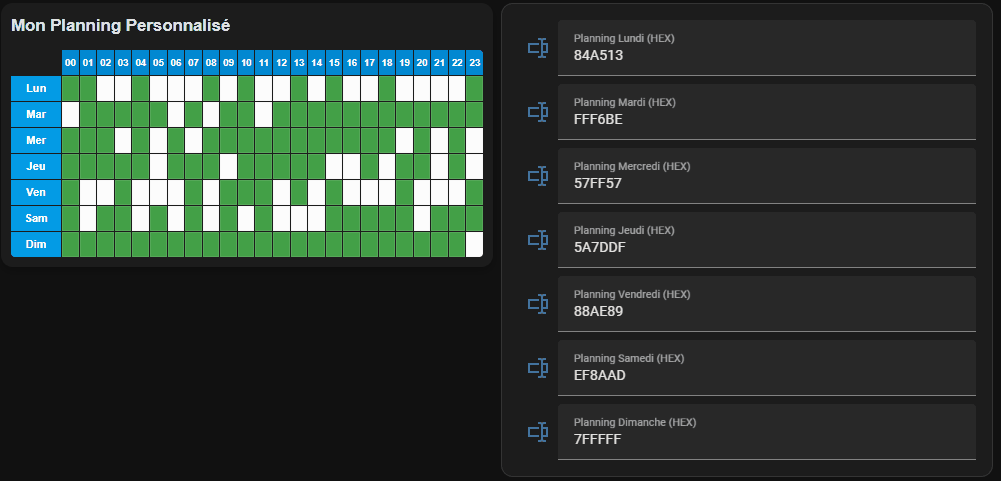The width and height of the screenshot is (1001, 481).
Task: Click the icon beside Planning Dimanche
Action: tap(538, 432)
